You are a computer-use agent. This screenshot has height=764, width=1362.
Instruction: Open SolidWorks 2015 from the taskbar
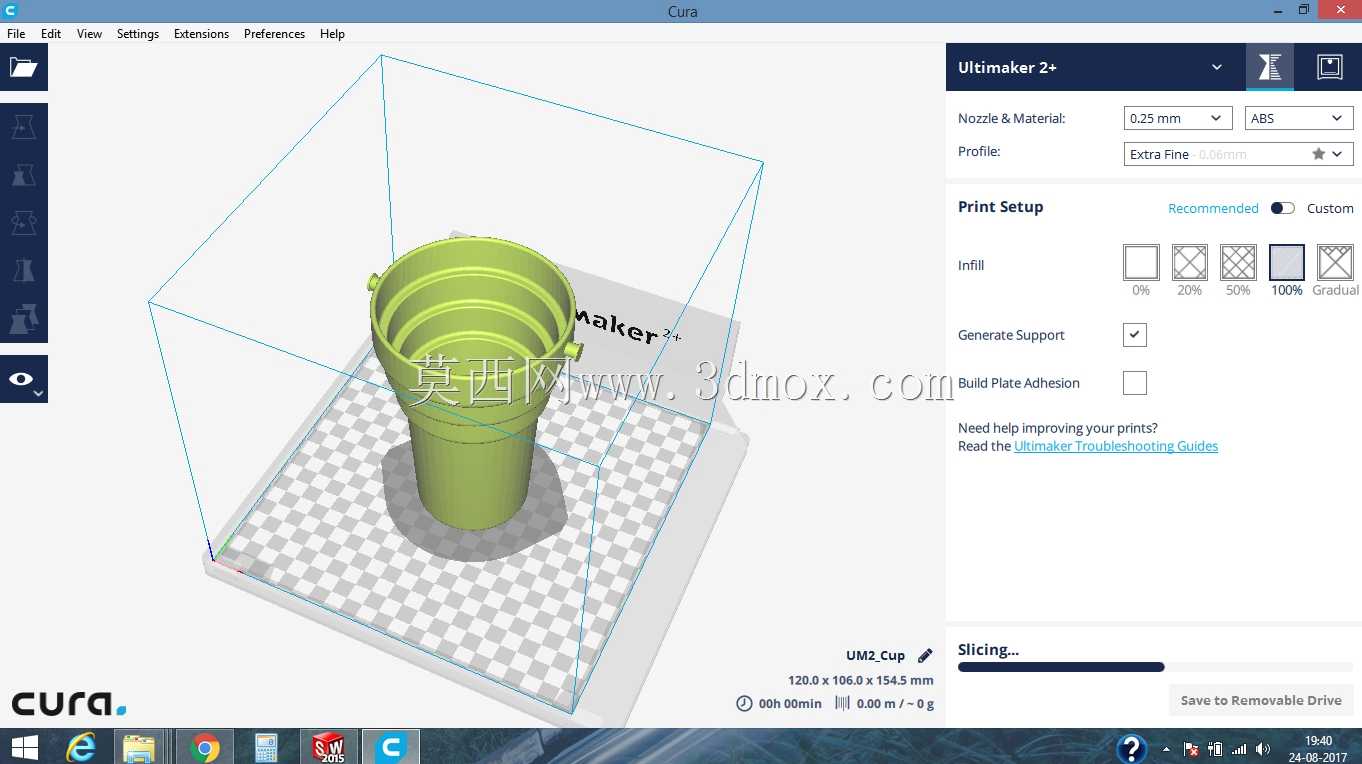(329, 747)
